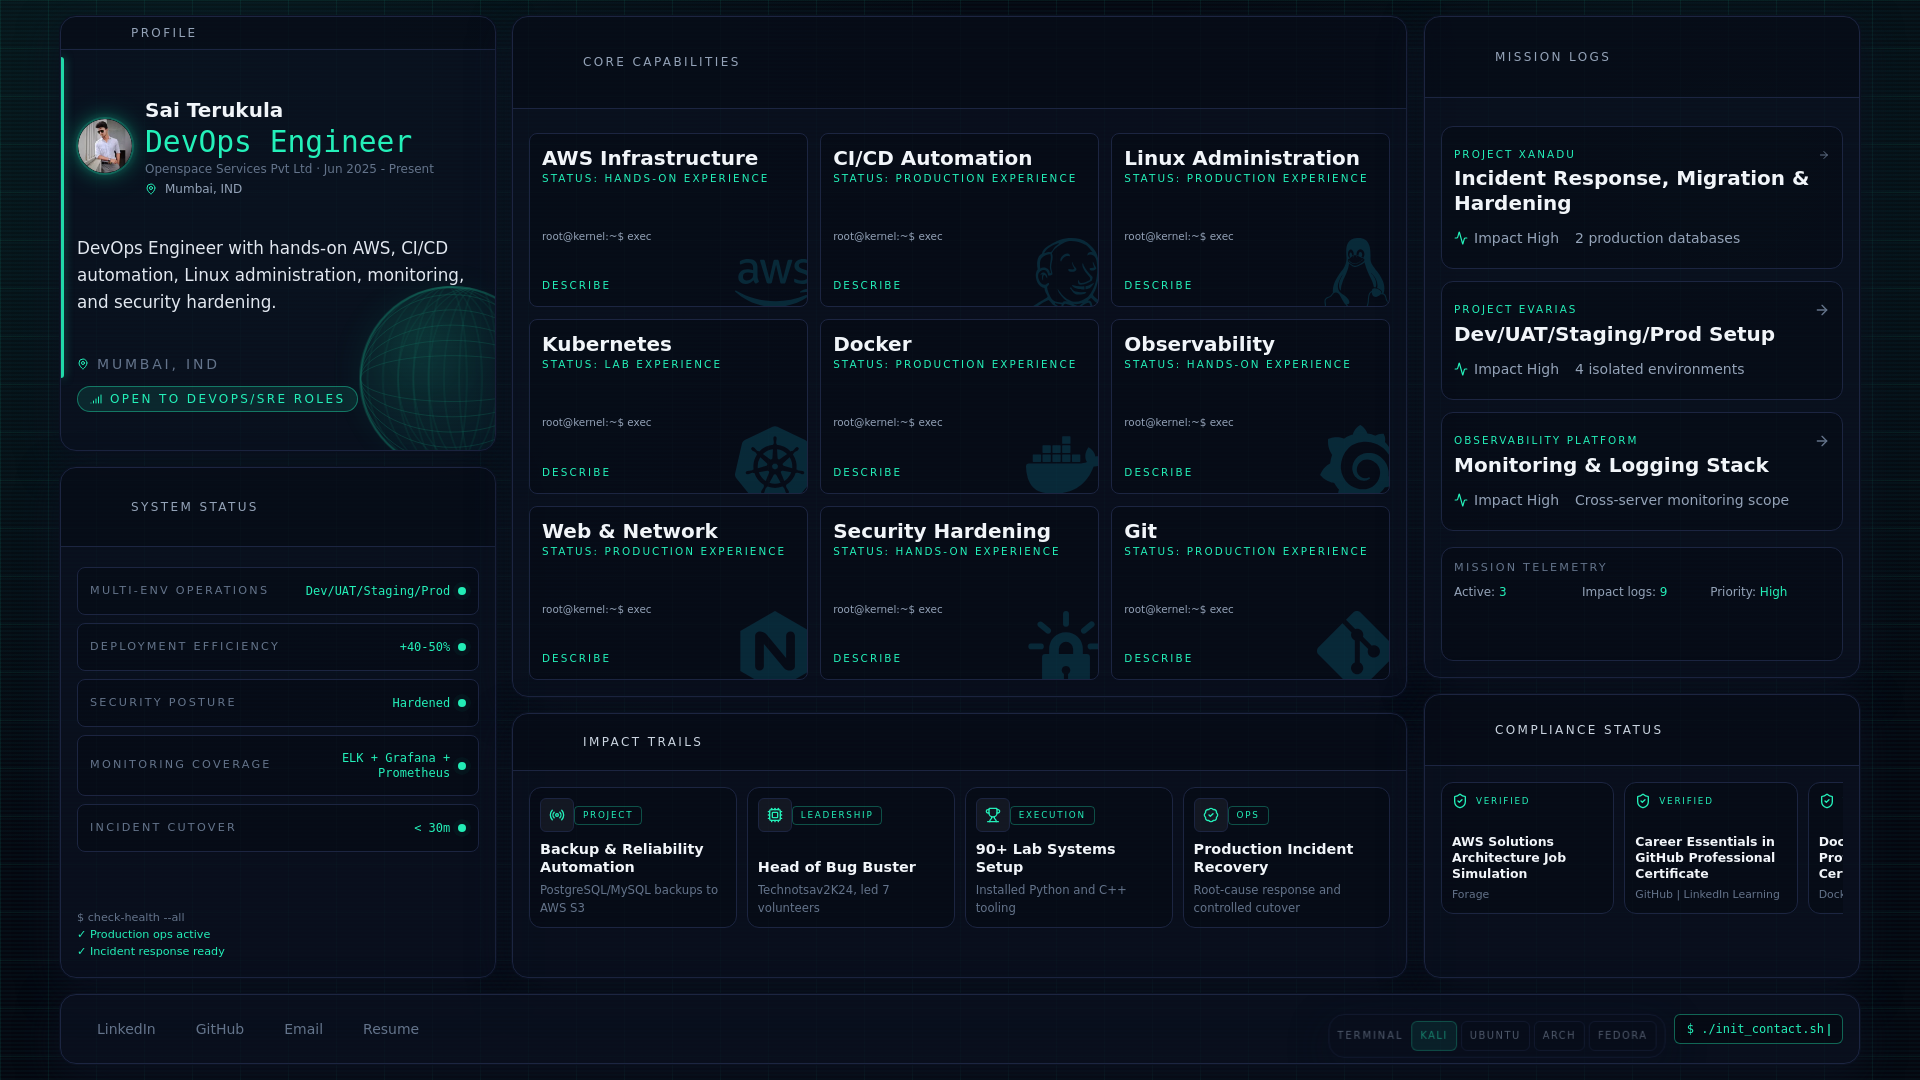1920x1080 pixels.
Task: Click the Linux penguin icon on the Linux Administration card
Action: pos(1356,272)
